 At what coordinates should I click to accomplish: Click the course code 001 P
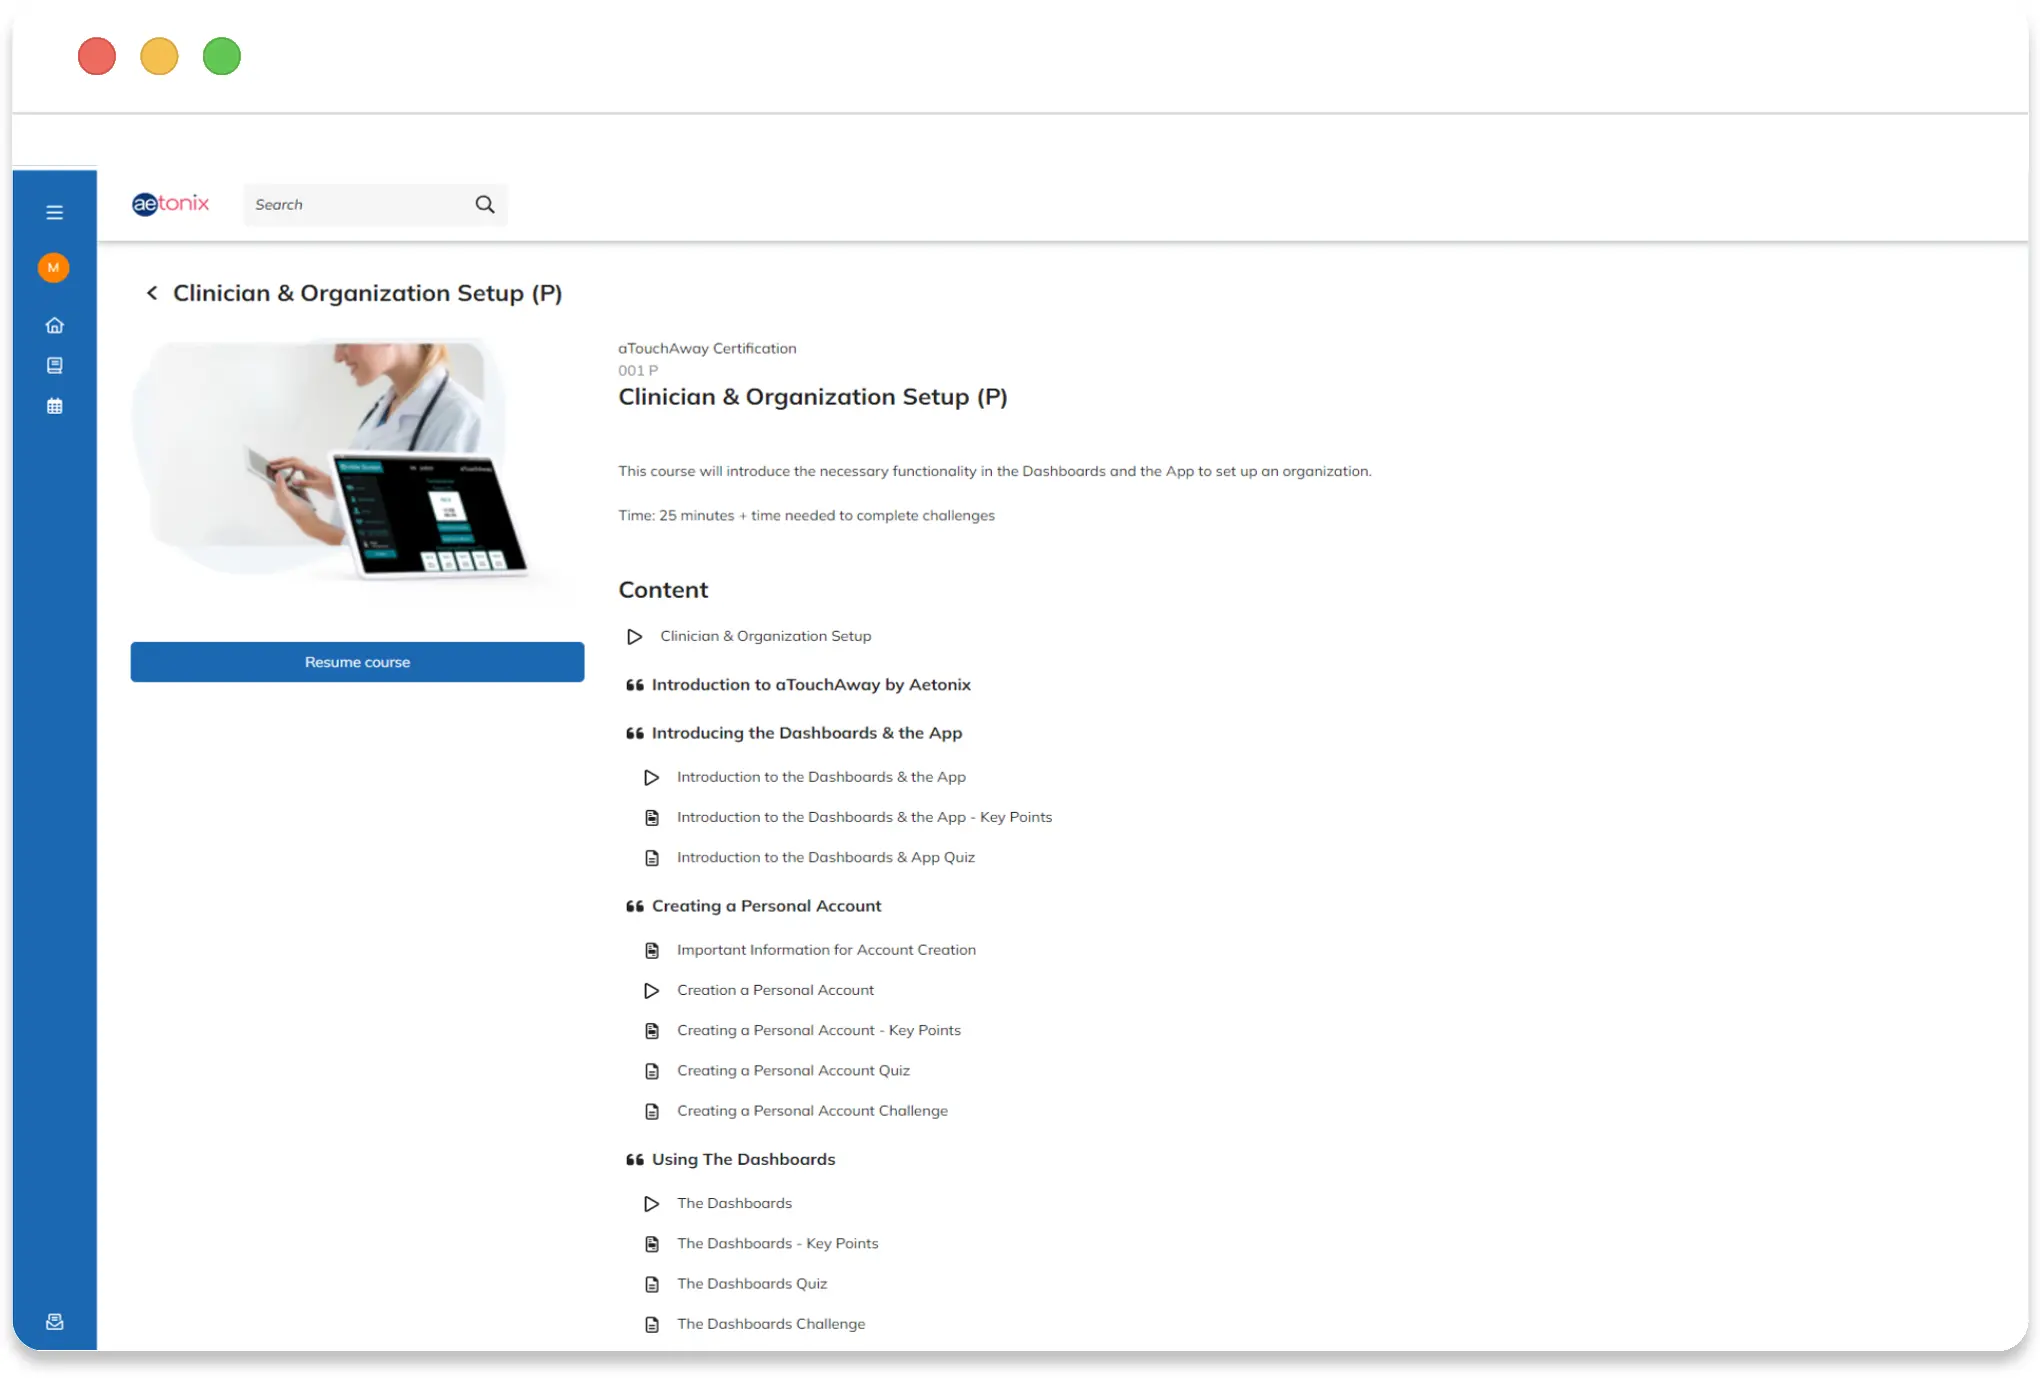coord(638,370)
